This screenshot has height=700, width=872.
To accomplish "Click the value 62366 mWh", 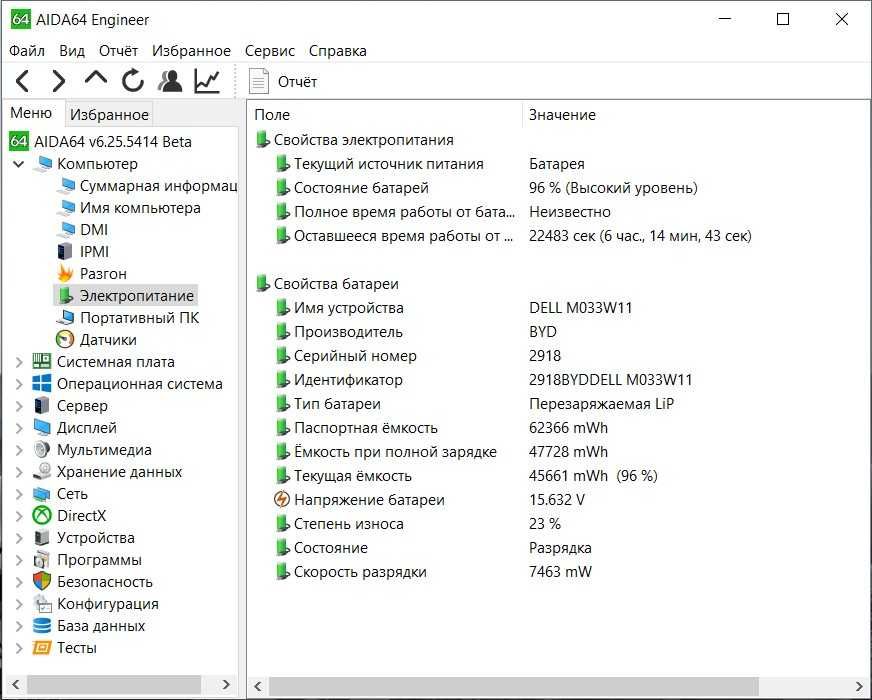I will pos(568,428).
